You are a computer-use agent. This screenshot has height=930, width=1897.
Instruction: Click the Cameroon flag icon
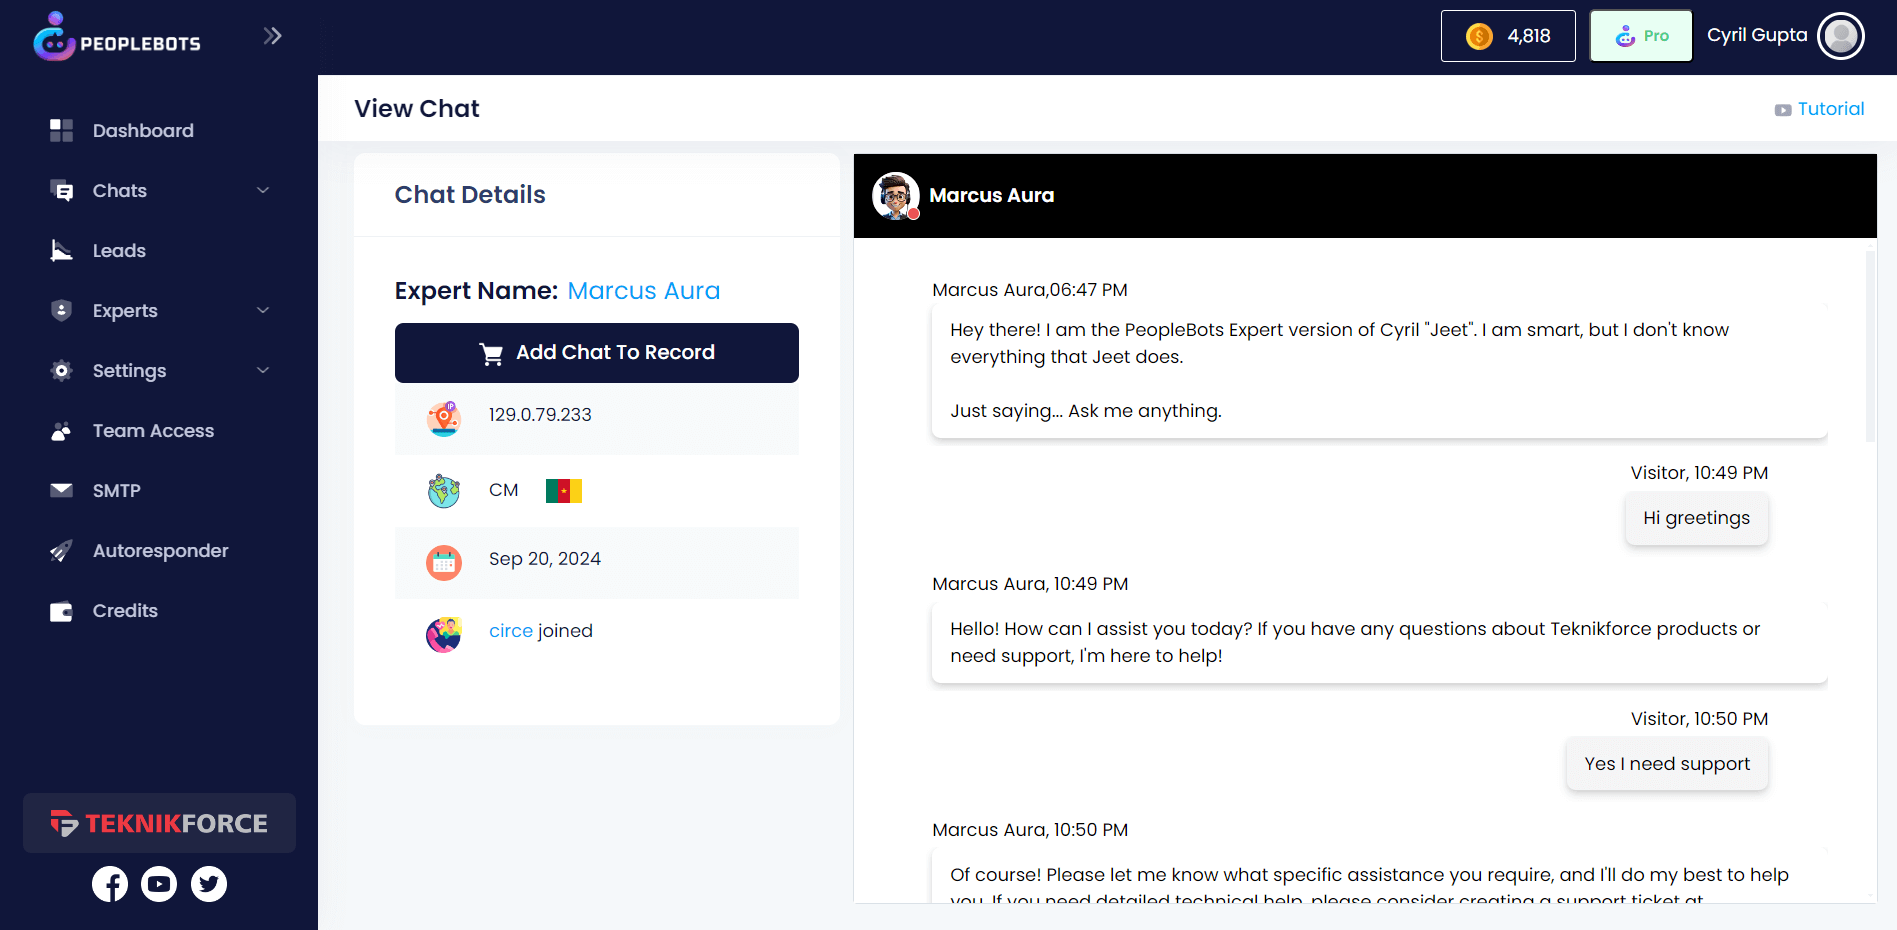(563, 491)
